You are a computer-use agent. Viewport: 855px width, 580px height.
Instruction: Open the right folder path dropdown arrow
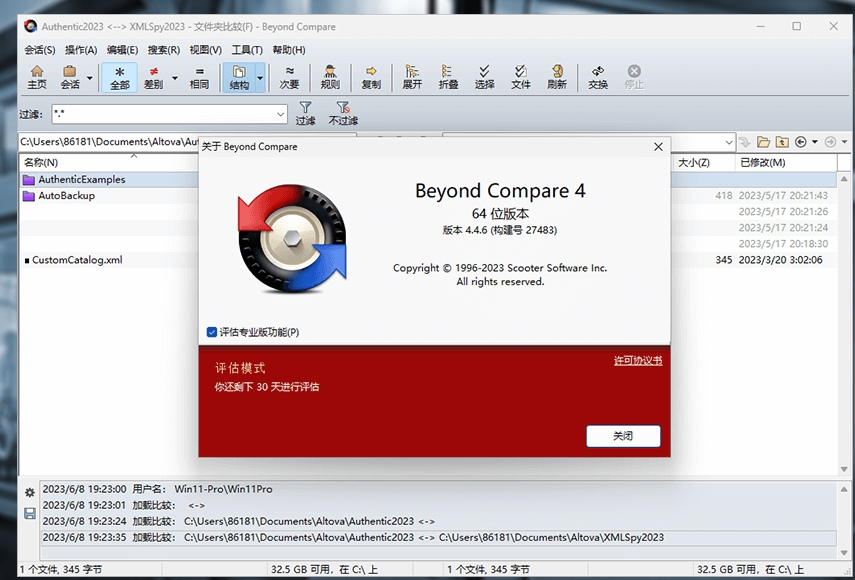pos(729,142)
